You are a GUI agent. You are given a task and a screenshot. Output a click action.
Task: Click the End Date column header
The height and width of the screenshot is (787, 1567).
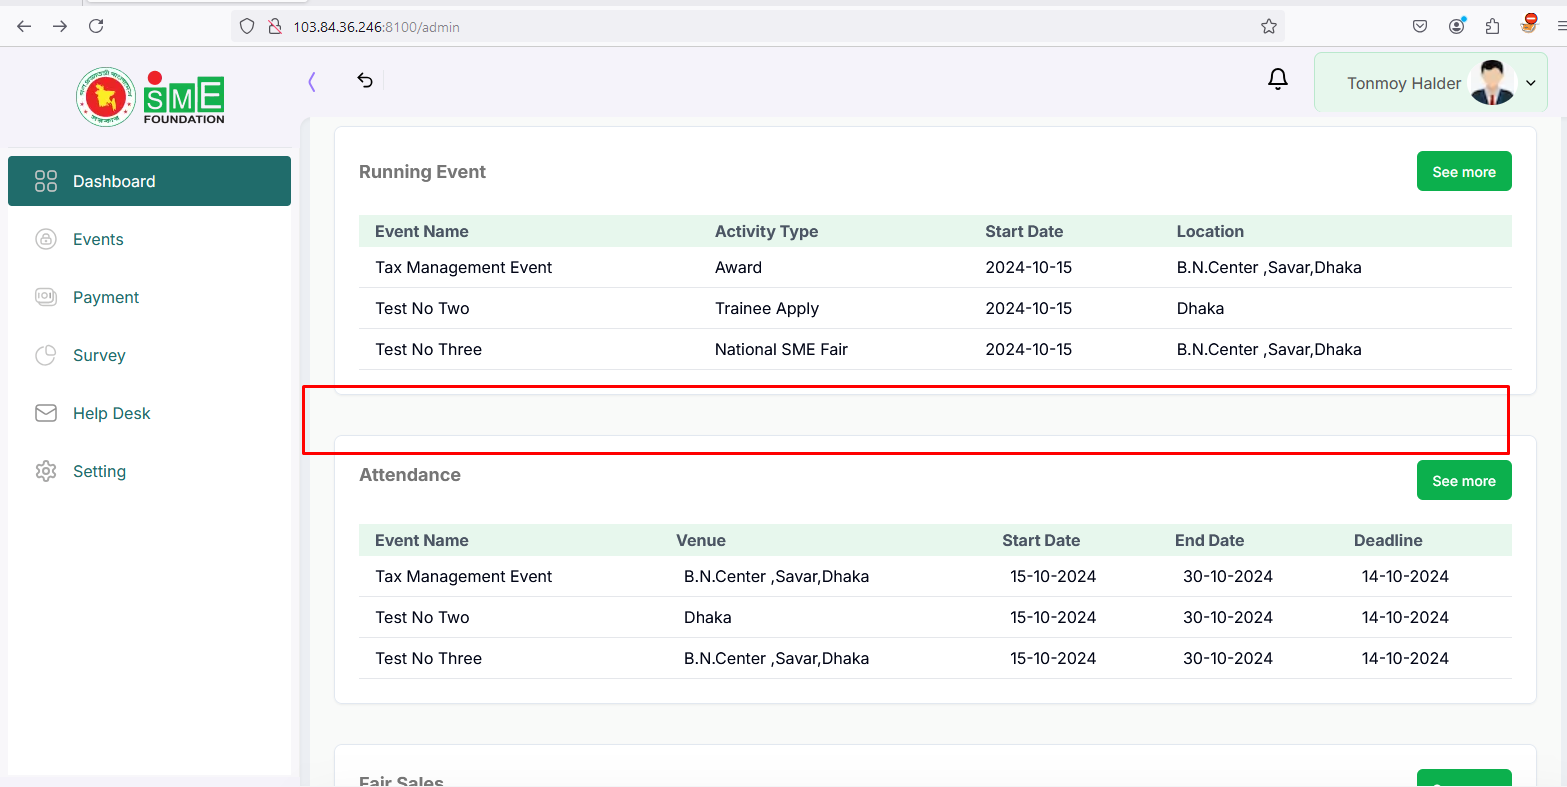(x=1209, y=540)
